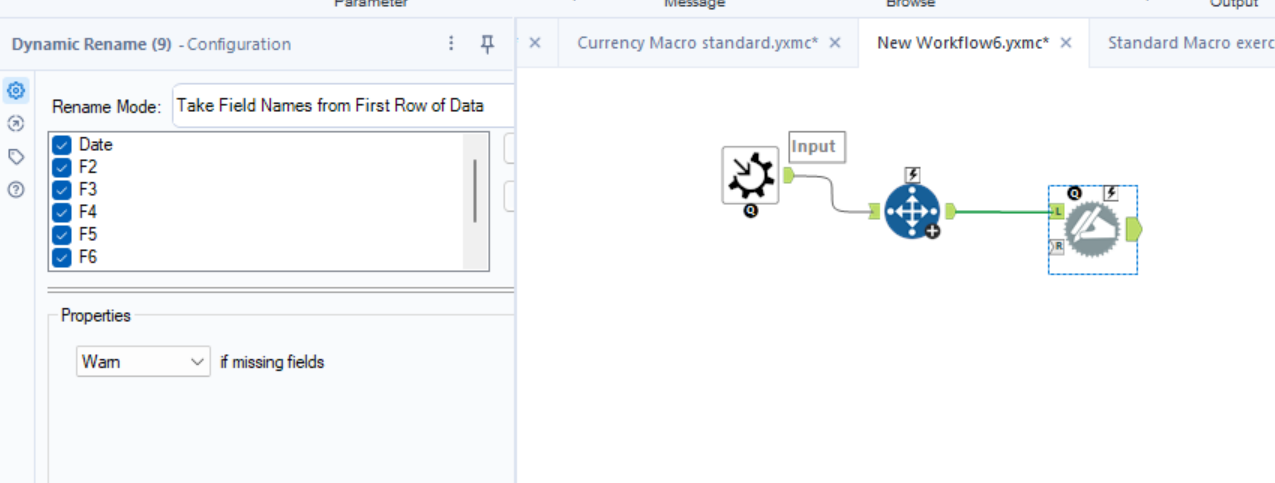Screen dimensions: 1275x483
Task: Open the Warn if missing fields dropdown
Action: [143, 362]
